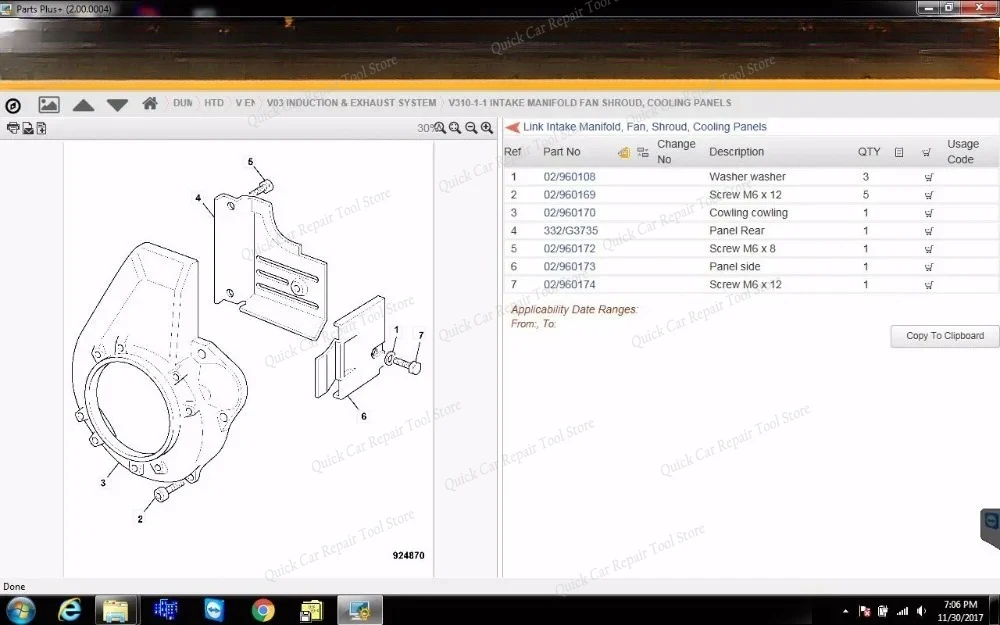The width and height of the screenshot is (1000, 625).
Task: Zoom out of the parts diagram
Action: (470, 128)
